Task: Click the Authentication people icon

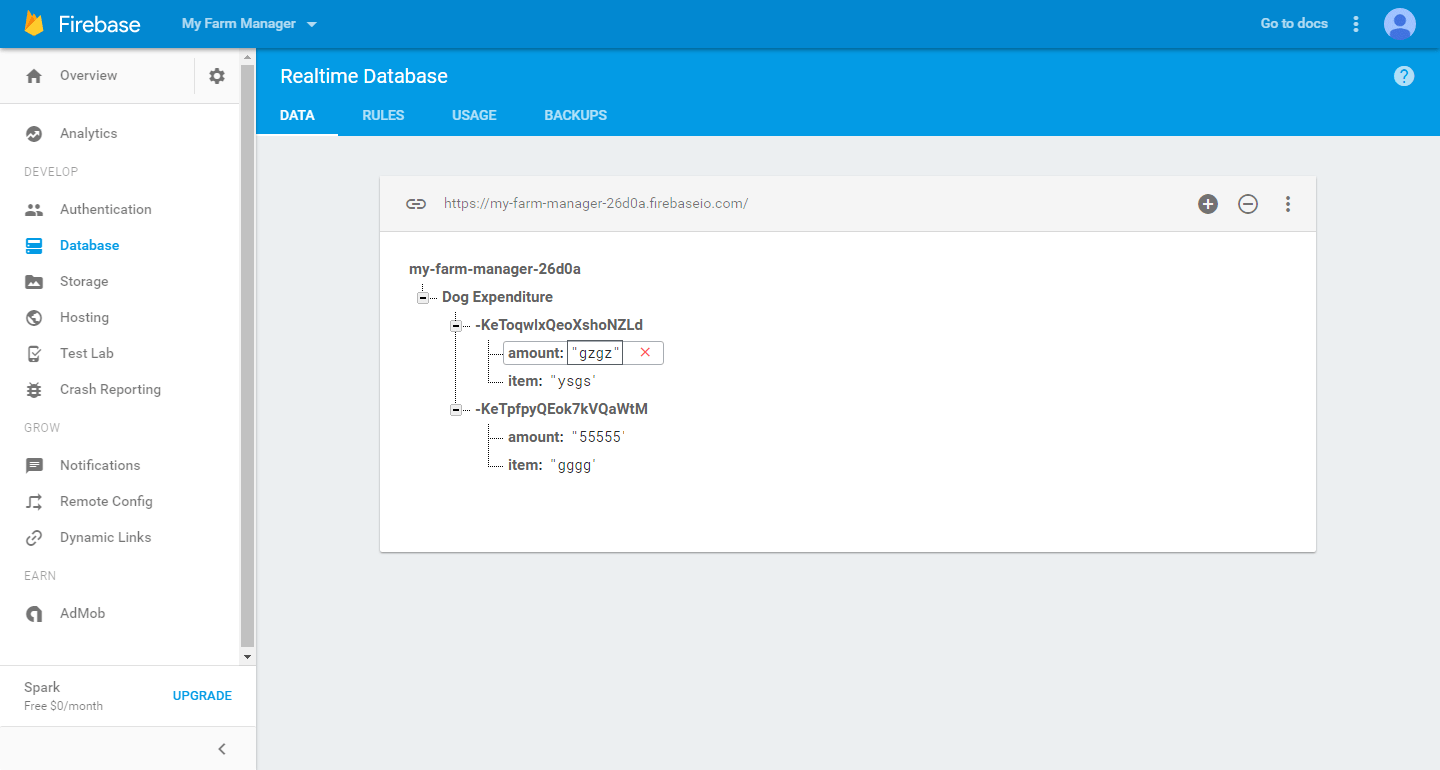Action: (x=34, y=210)
